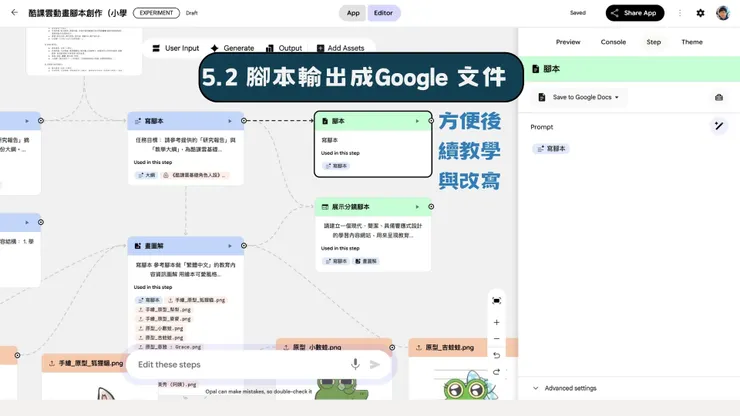Select the 寫腳本 node header

[x=185, y=121]
